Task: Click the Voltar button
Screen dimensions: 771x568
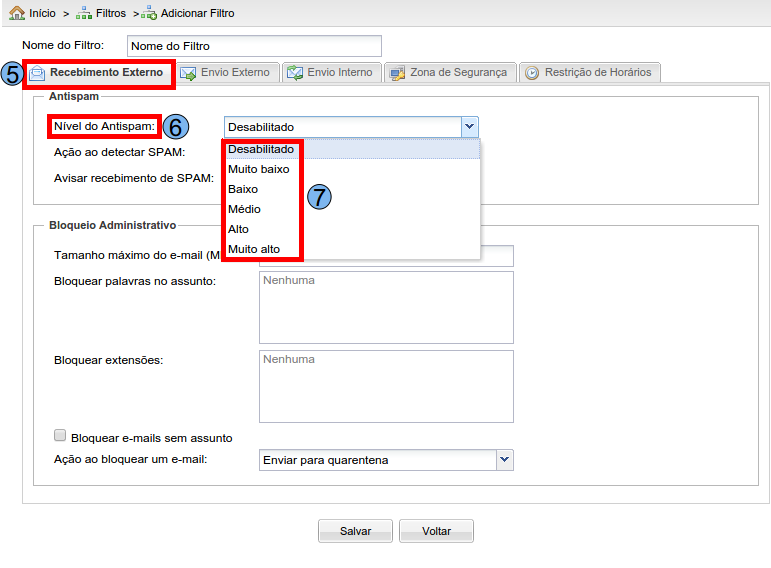Action: point(436,531)
